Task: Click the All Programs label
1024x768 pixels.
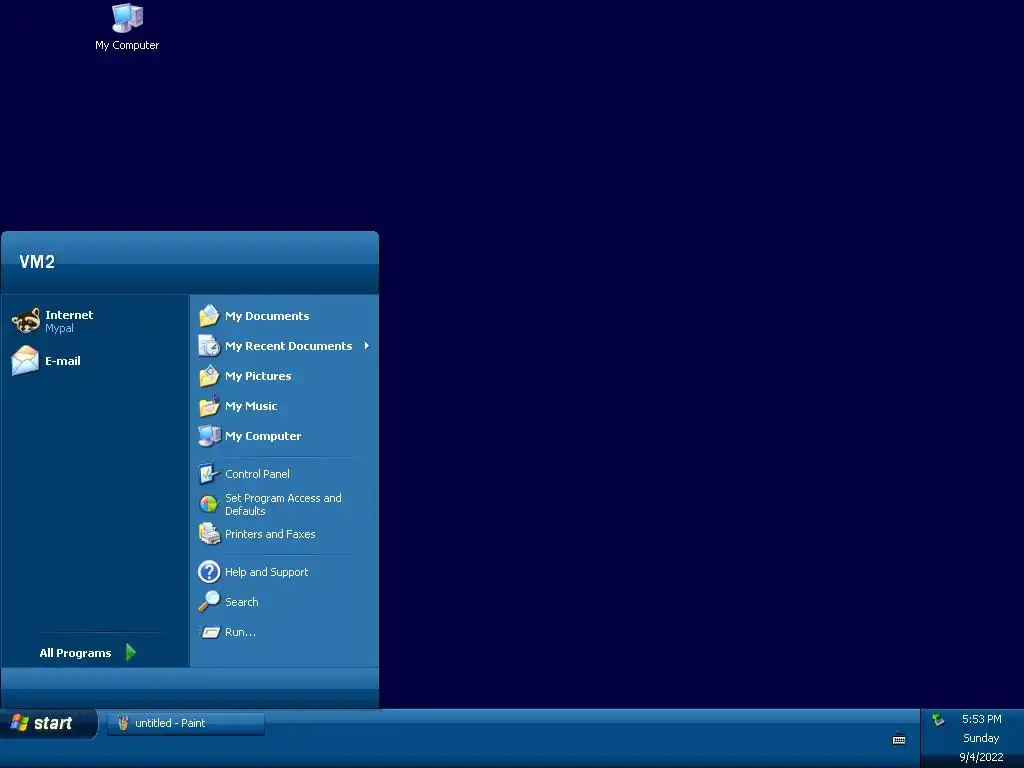Action: pyautogui.click(x=75, y=653)
